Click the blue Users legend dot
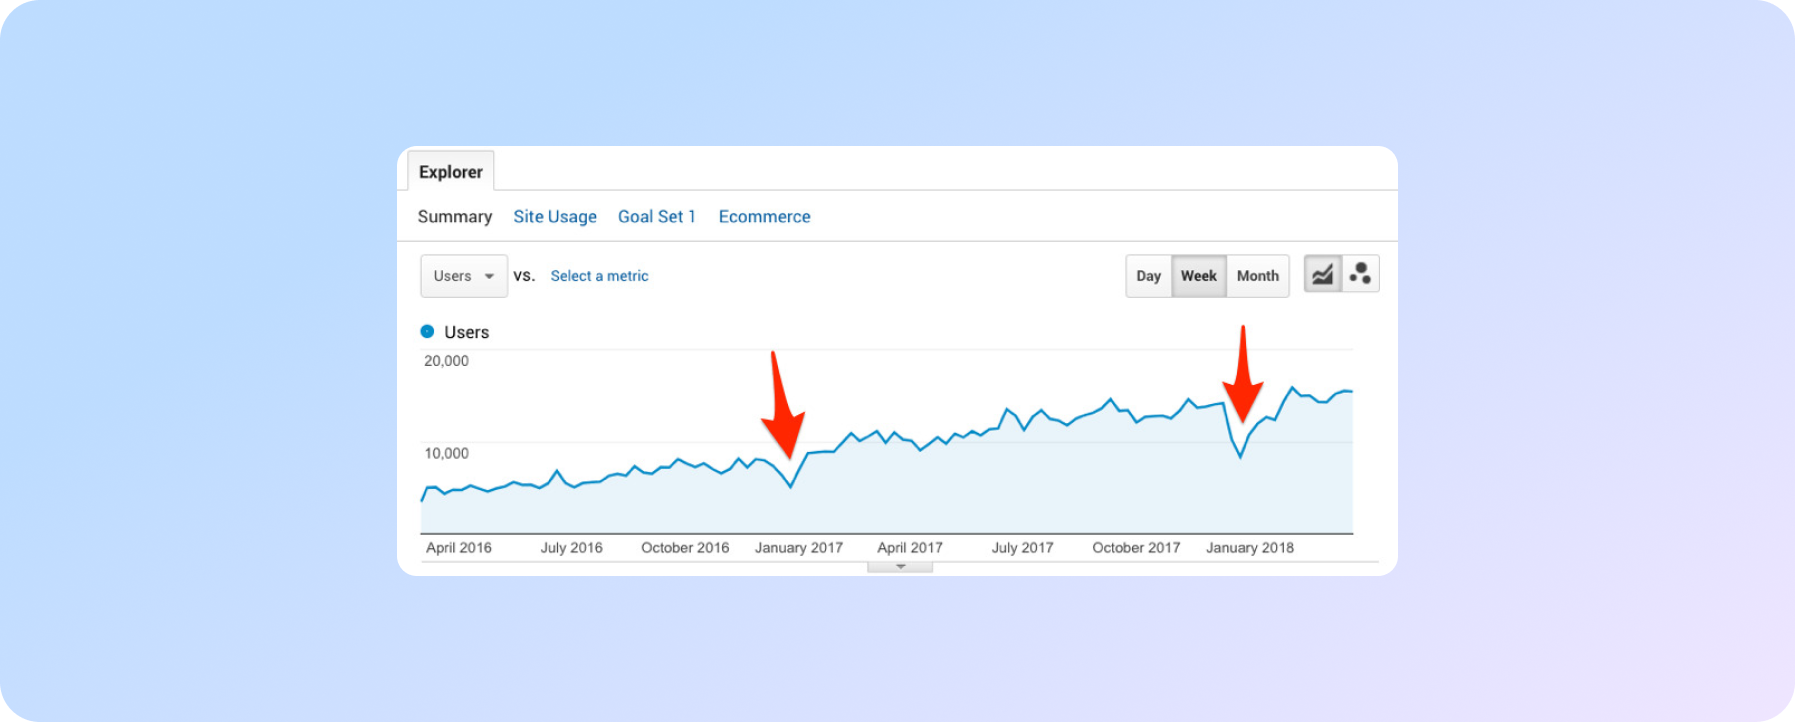This screenshot has height=722, width=1795. (x=427, y=331)
